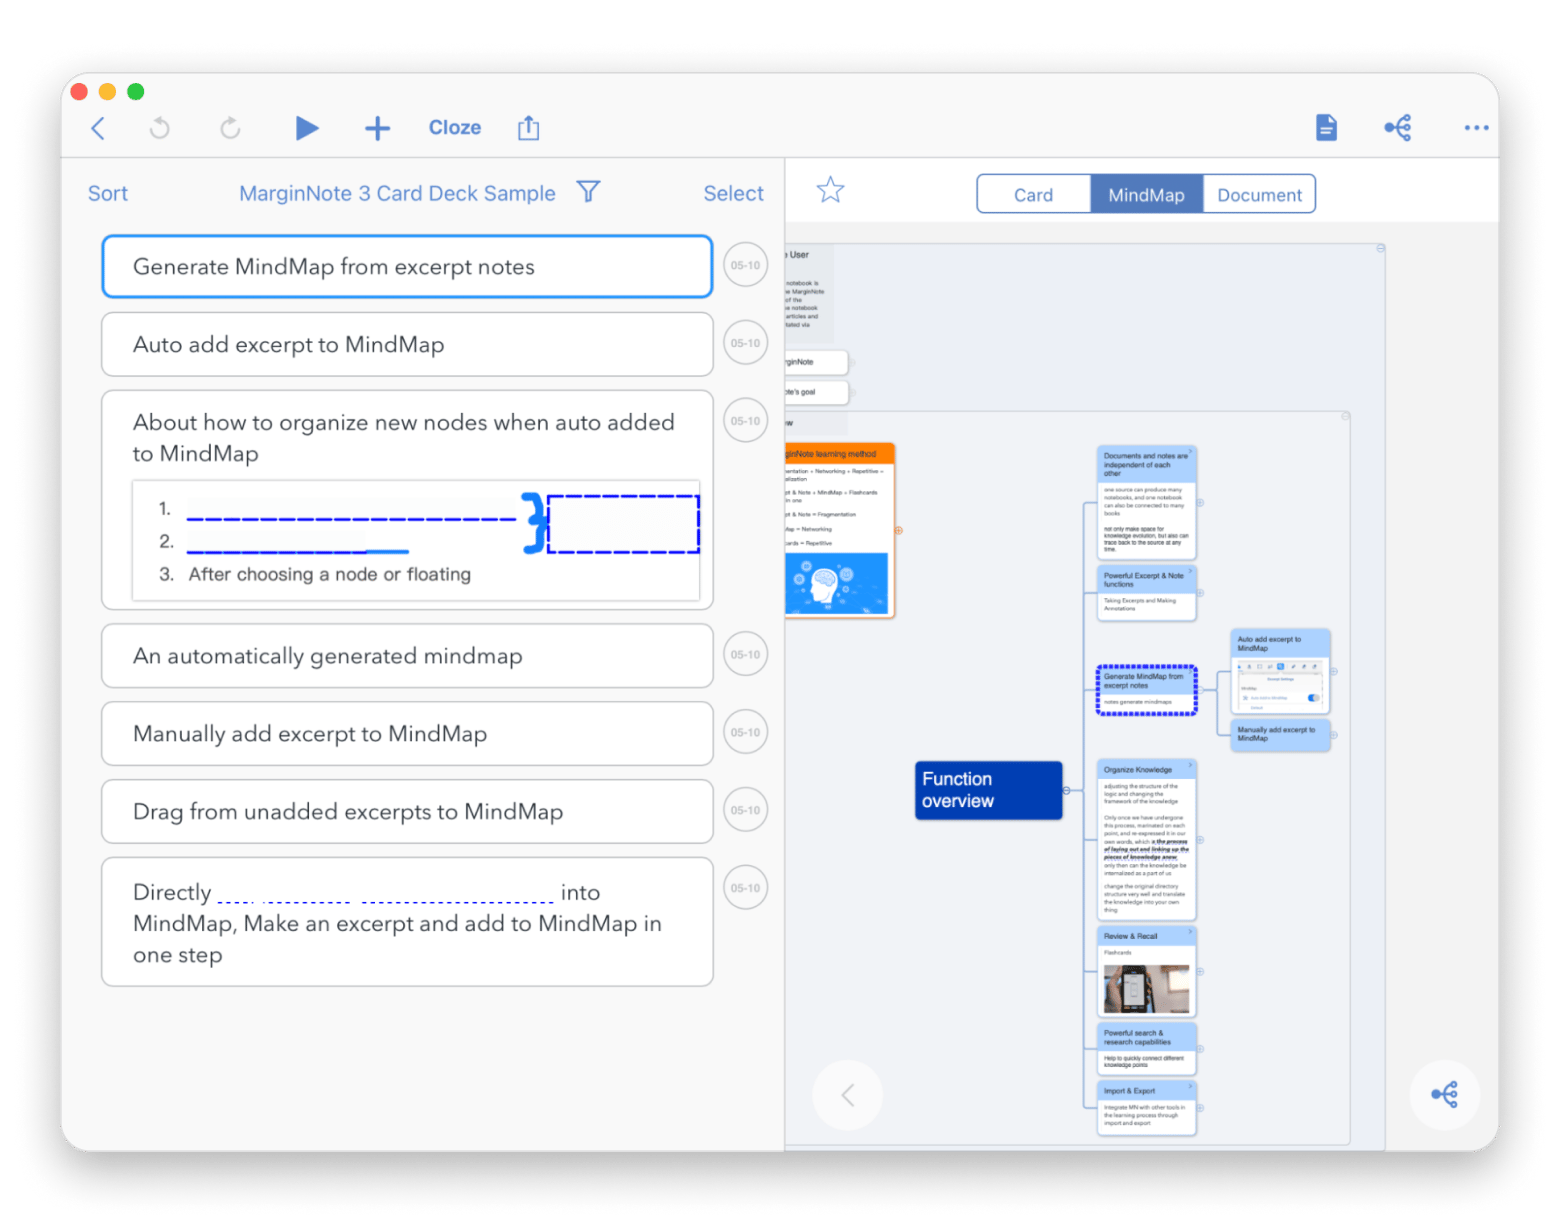This screenshot has width=1560, height=1232.
Task: Open the three-dots more options menu
Action: tap(1475, 128)
